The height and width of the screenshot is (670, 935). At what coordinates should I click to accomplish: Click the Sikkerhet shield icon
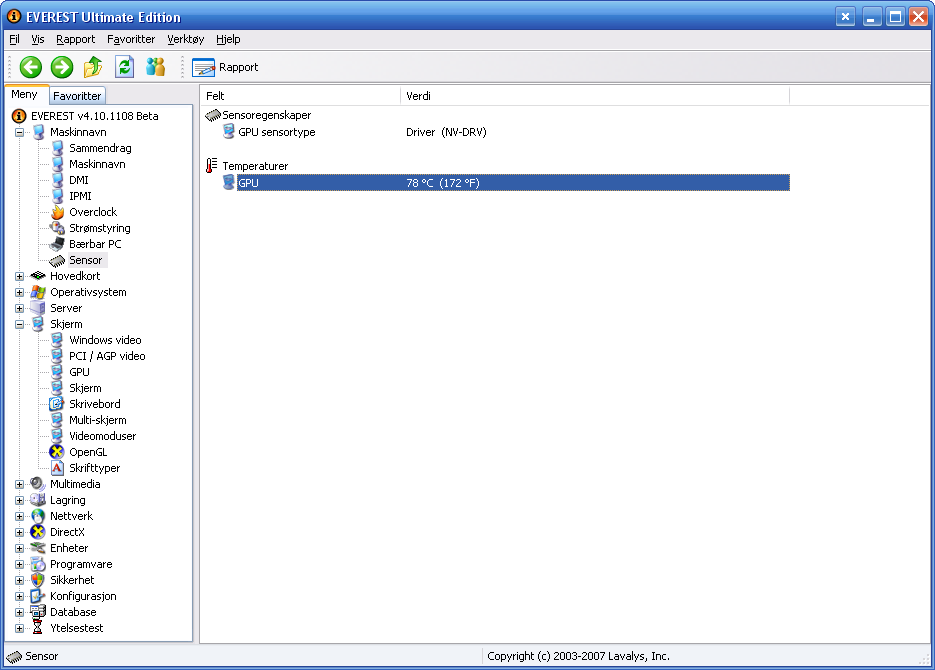pyautogui.click(x=38, y=580)
